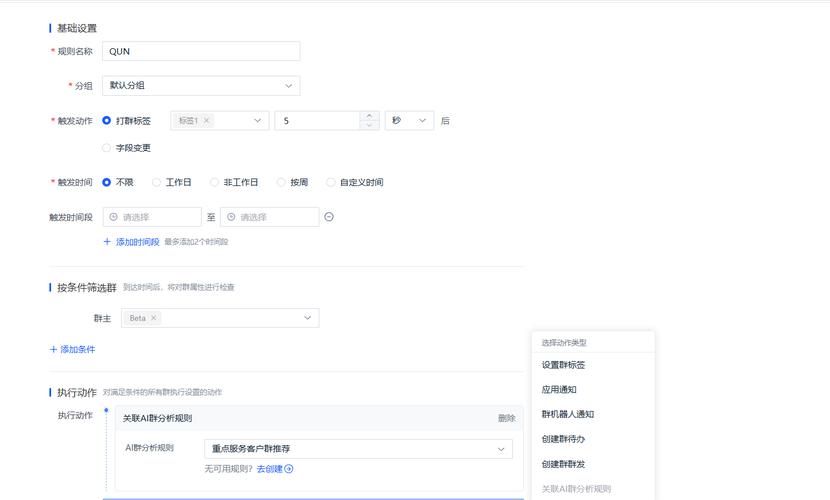Screen dimensions: 830x500
Task: Click the plus icon before 添加时间段
Action: click(107, 242)
